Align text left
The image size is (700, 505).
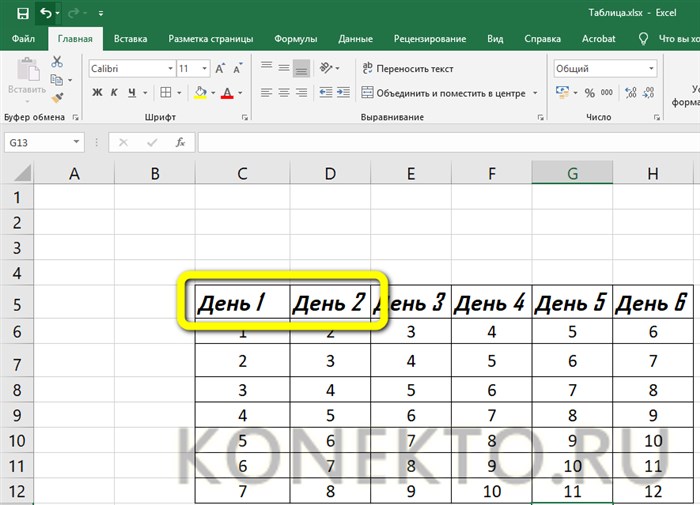pos(267,92)
